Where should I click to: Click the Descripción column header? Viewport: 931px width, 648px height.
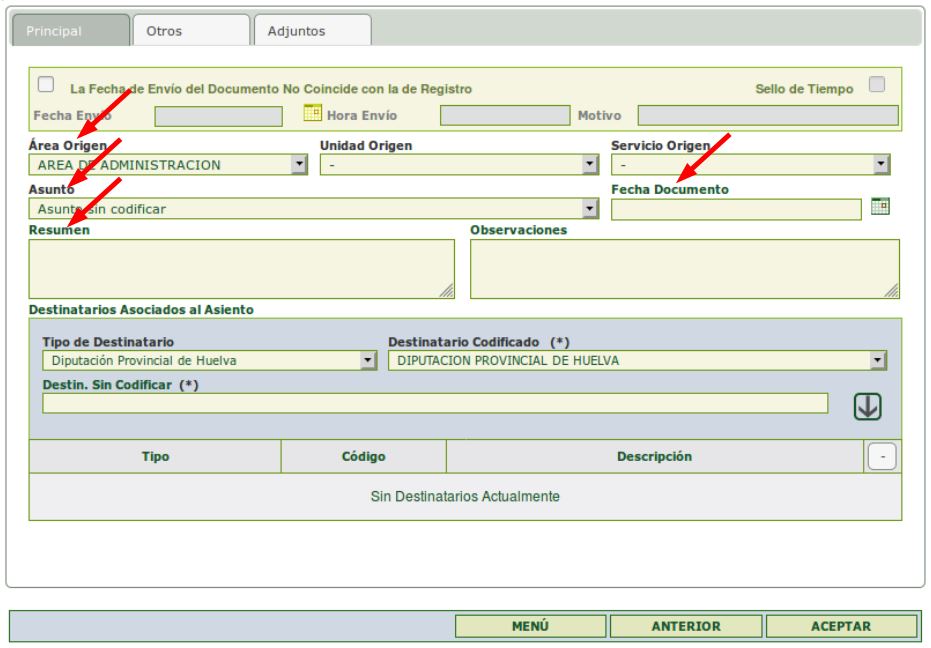click(654, 456)
